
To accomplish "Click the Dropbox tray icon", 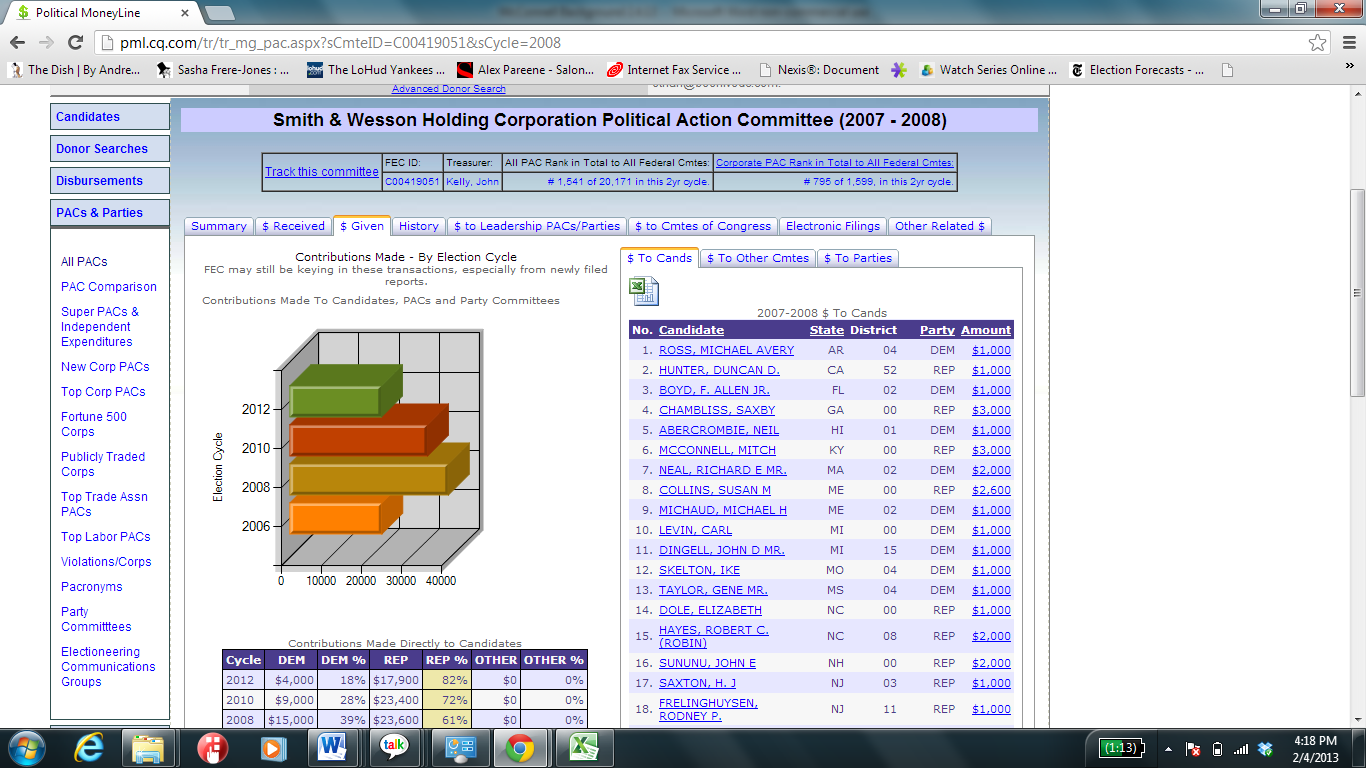I will (x=1265, y=748).
